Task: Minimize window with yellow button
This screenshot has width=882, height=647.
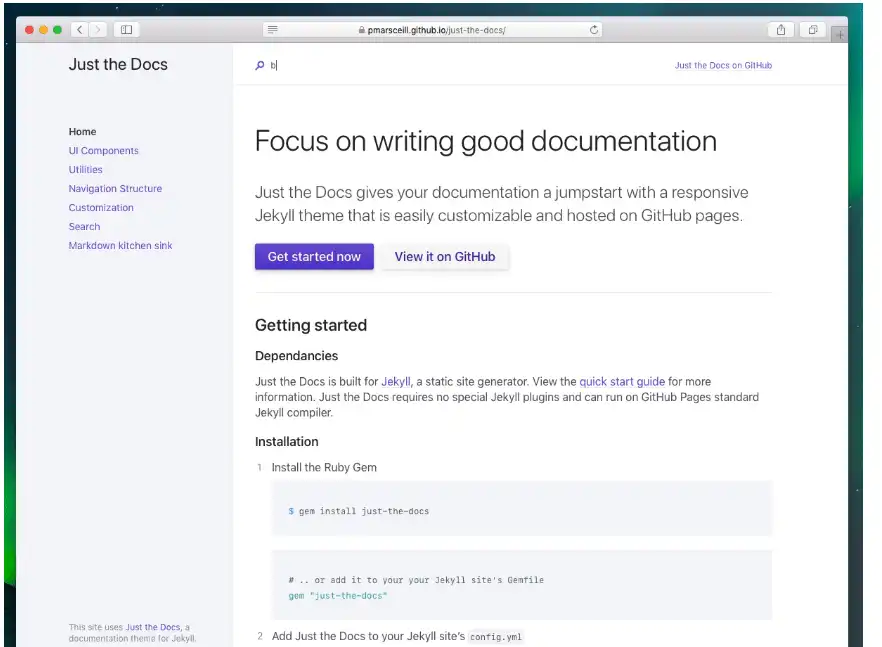Action: [43, 30]
